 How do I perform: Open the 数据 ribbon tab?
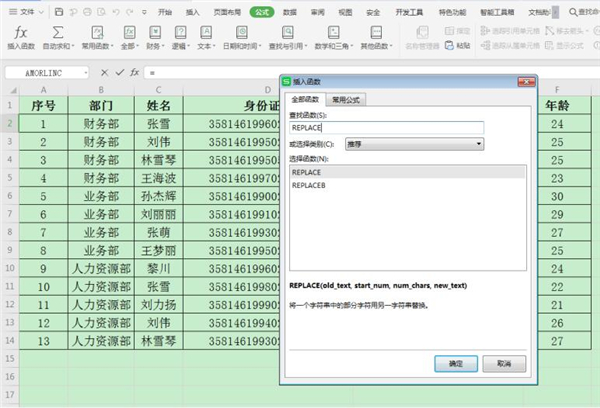click(289, 11)
